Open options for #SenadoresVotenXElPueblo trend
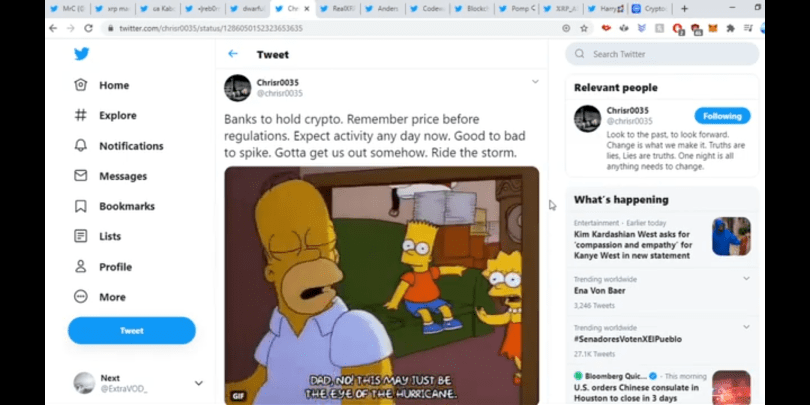The image size is (810, 405). 746,327
